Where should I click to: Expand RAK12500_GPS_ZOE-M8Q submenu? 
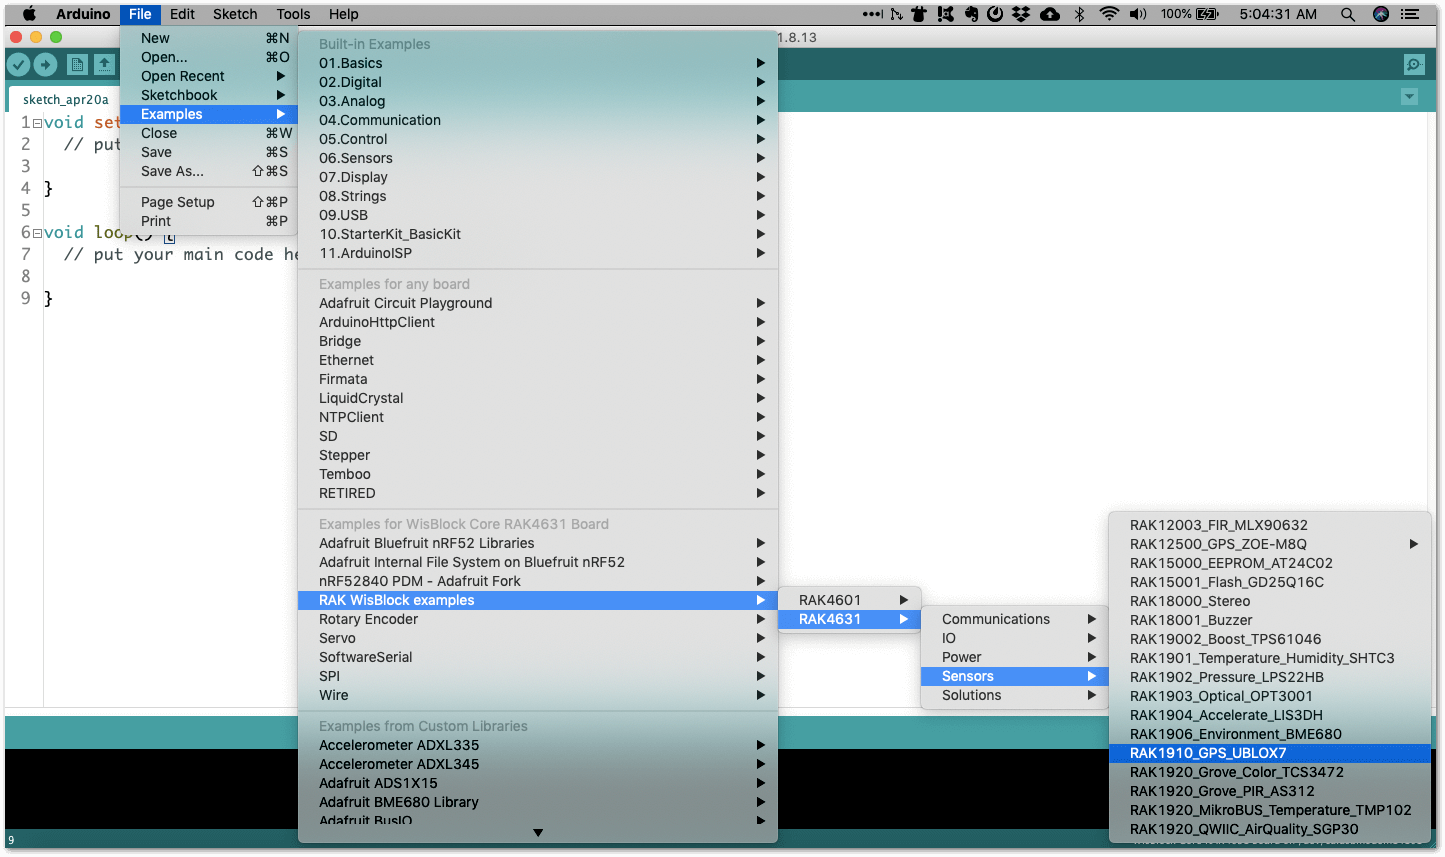tap(1270, 544)
